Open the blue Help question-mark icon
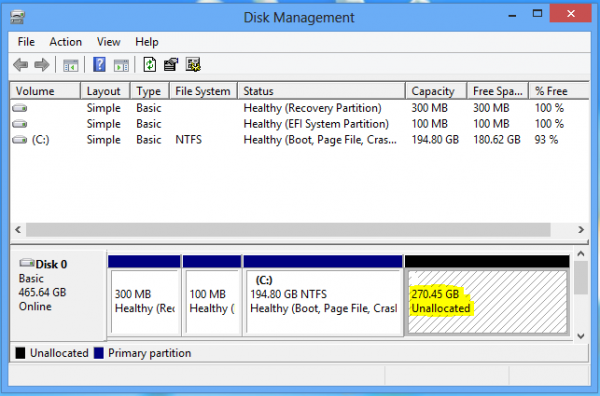The height and width of the screenshot is (396, 600). (99, 64)
